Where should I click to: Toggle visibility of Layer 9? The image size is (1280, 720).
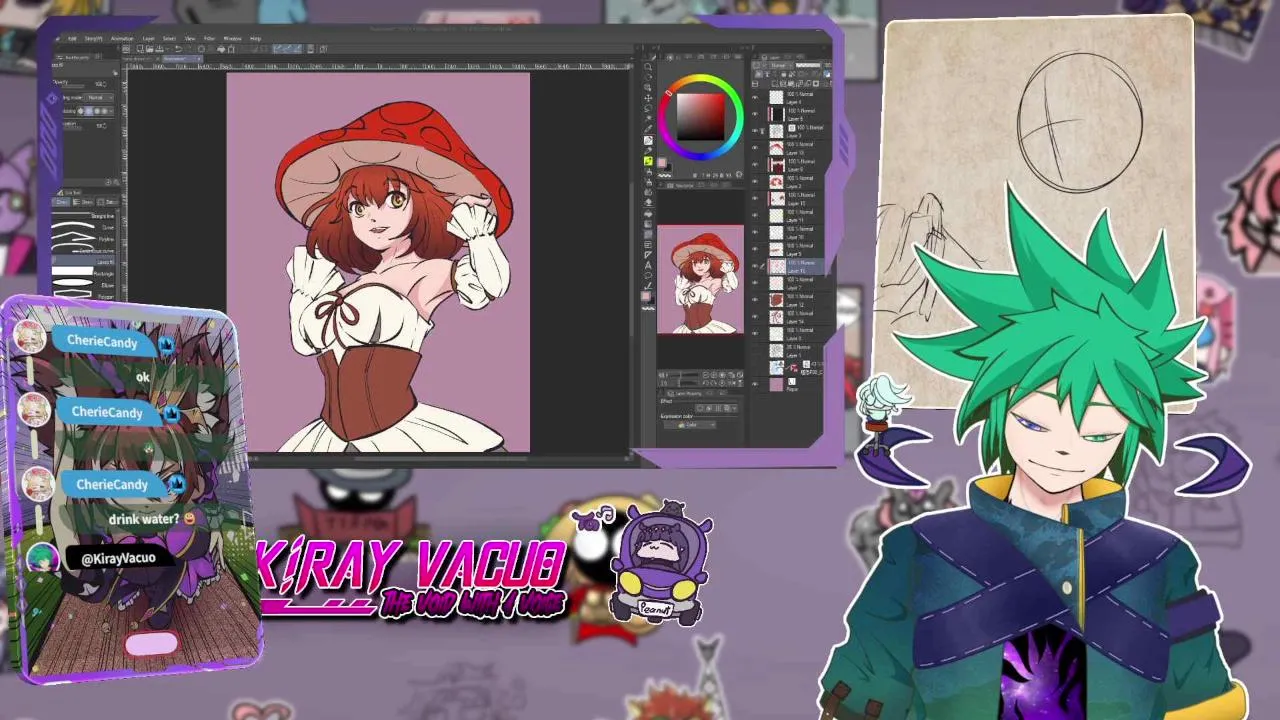[x=755, y=164]
